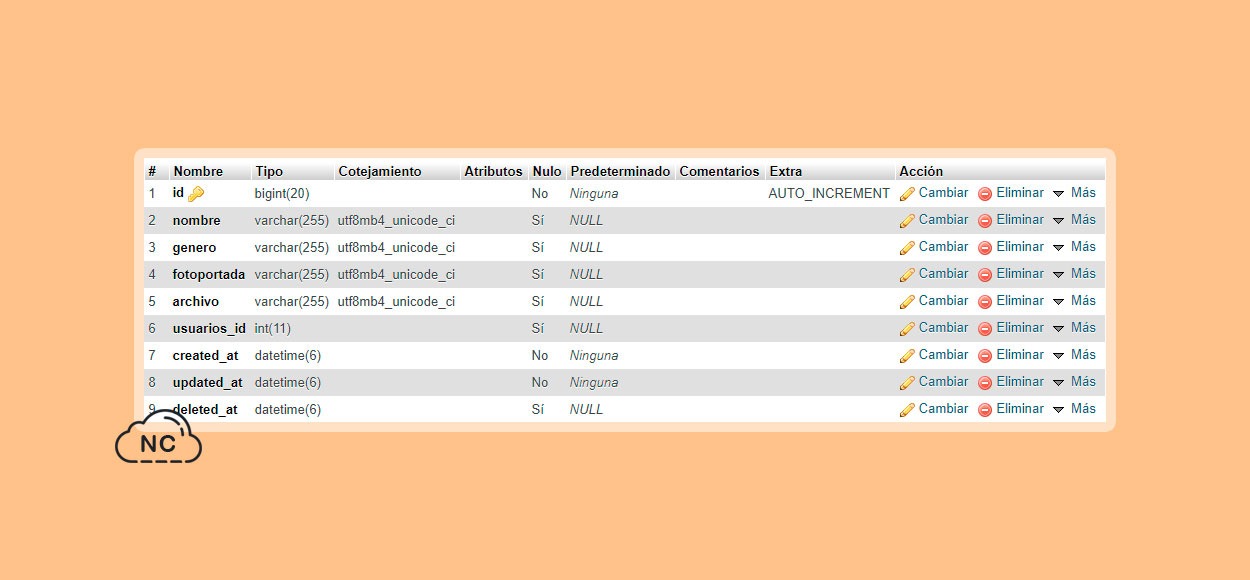Viewport: 1250px width, 580px height.
Task: Click the Atributos column header
Action: (493, 172)
